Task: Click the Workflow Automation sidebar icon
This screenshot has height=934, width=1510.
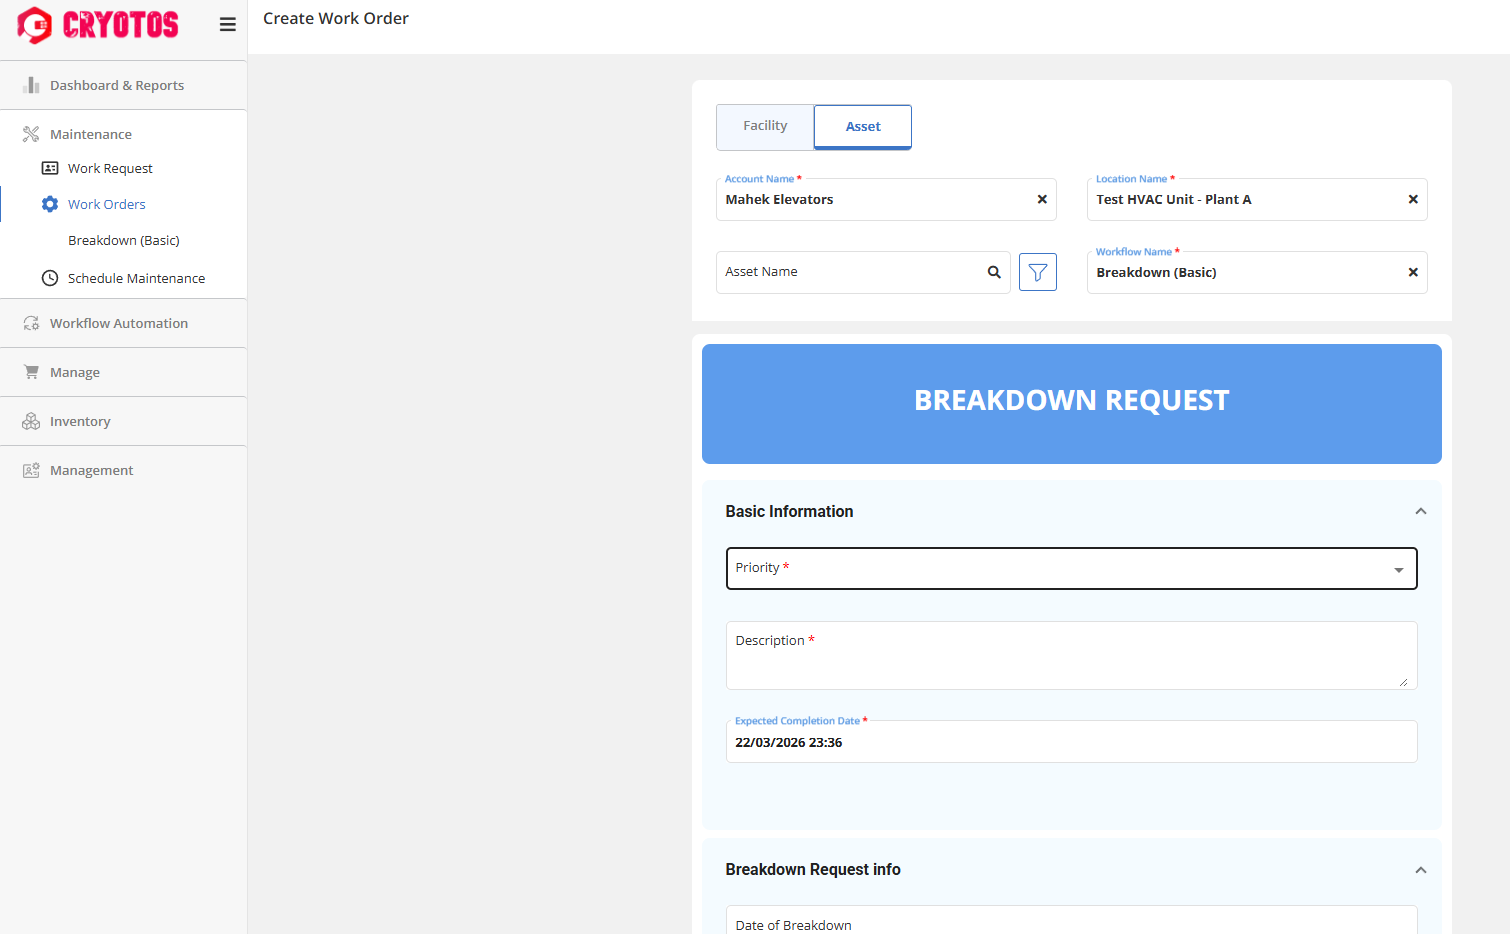Action: (x=31, y=322)
